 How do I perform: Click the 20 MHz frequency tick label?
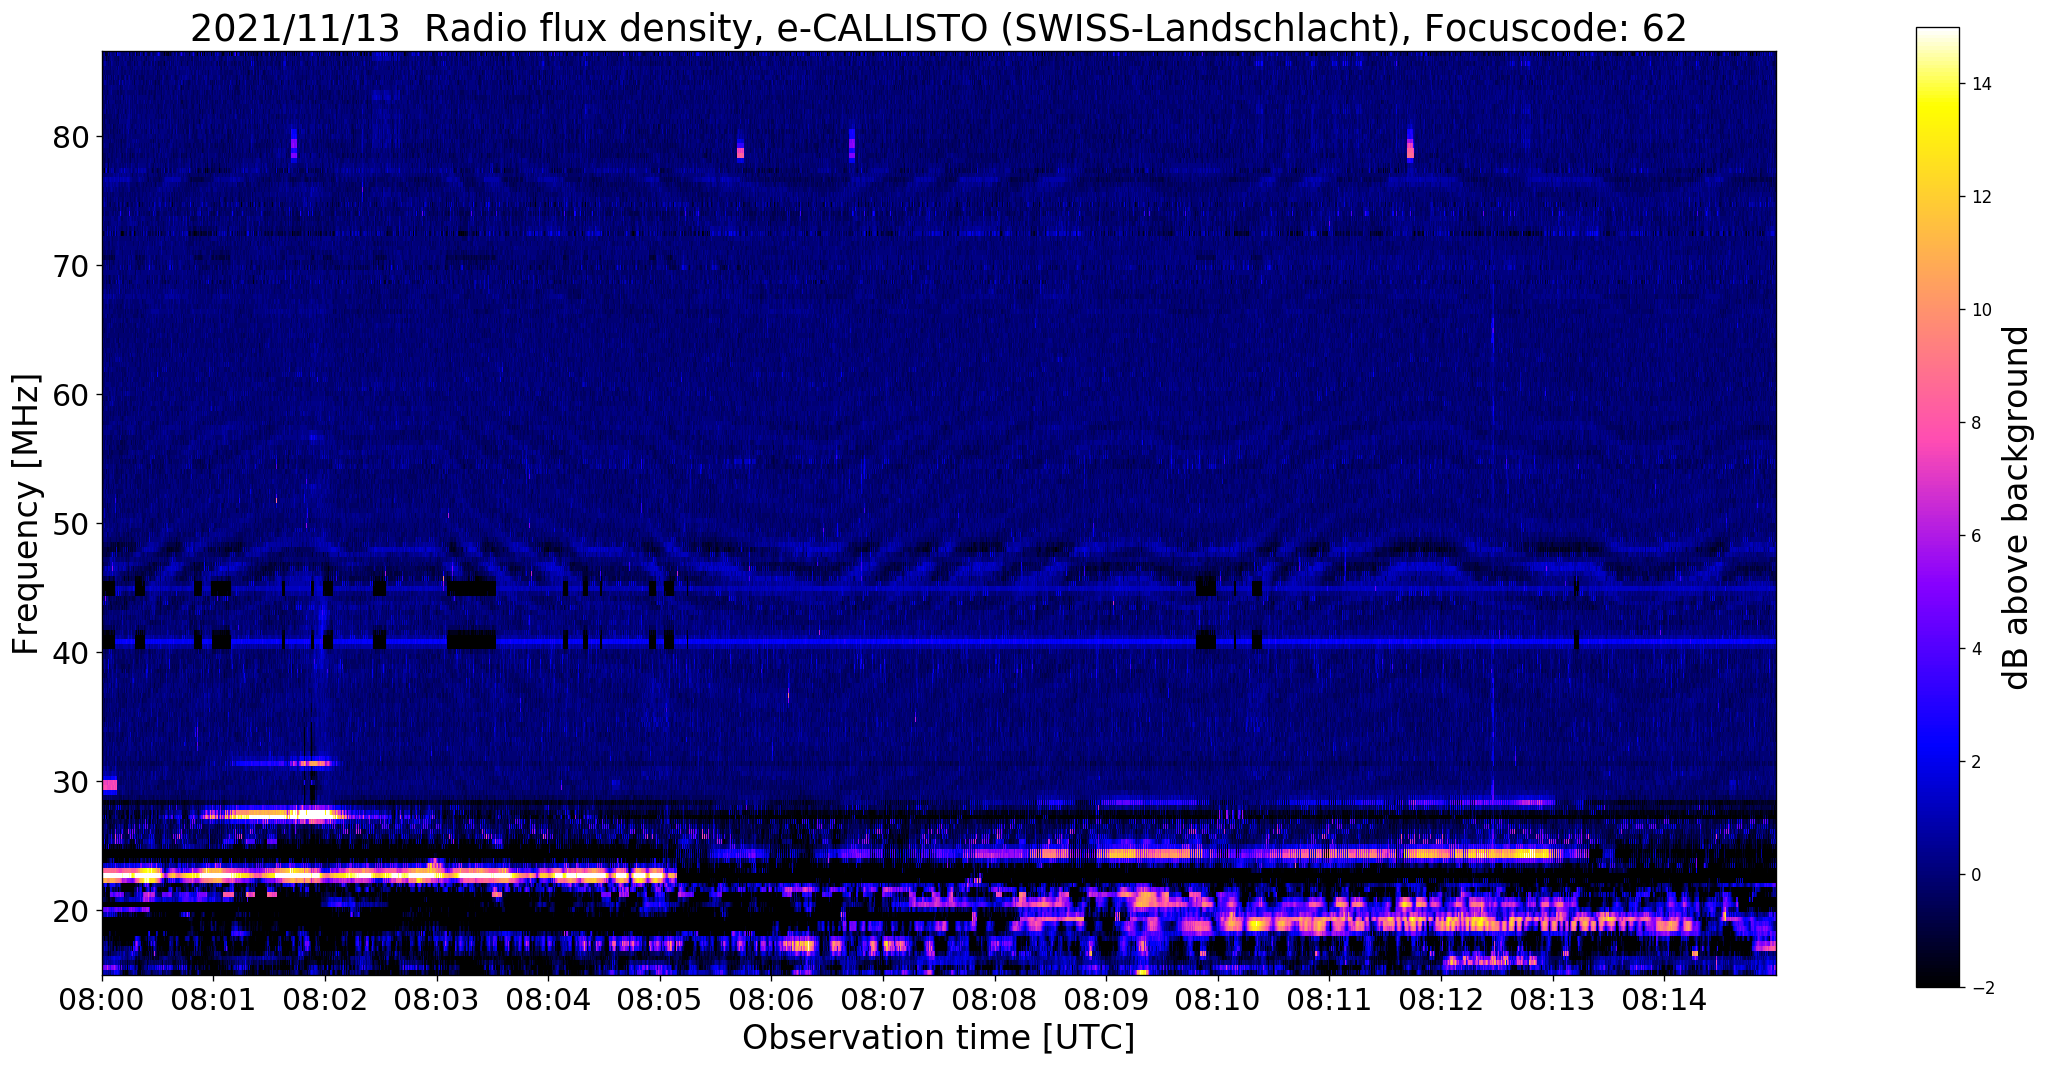coord(70,911)
